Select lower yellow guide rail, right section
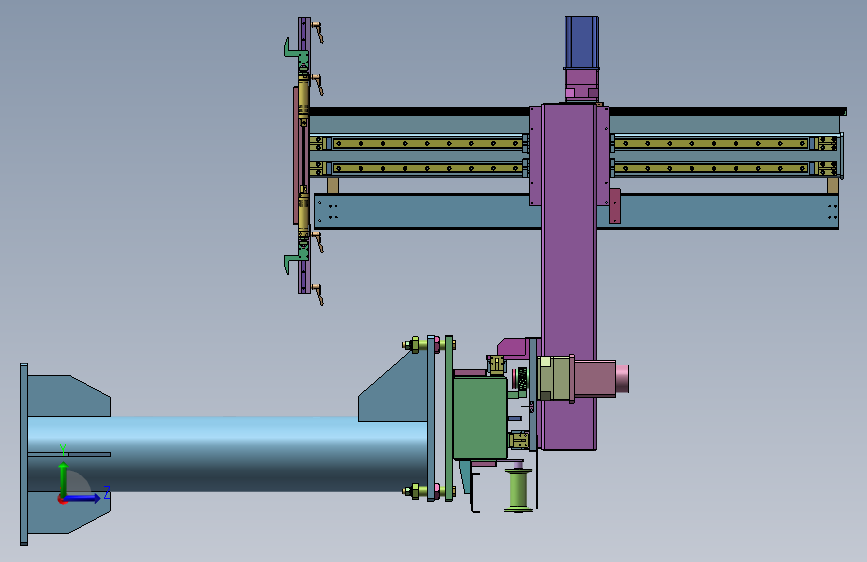This screenshot has width=867, height=562. click(712, 168)
